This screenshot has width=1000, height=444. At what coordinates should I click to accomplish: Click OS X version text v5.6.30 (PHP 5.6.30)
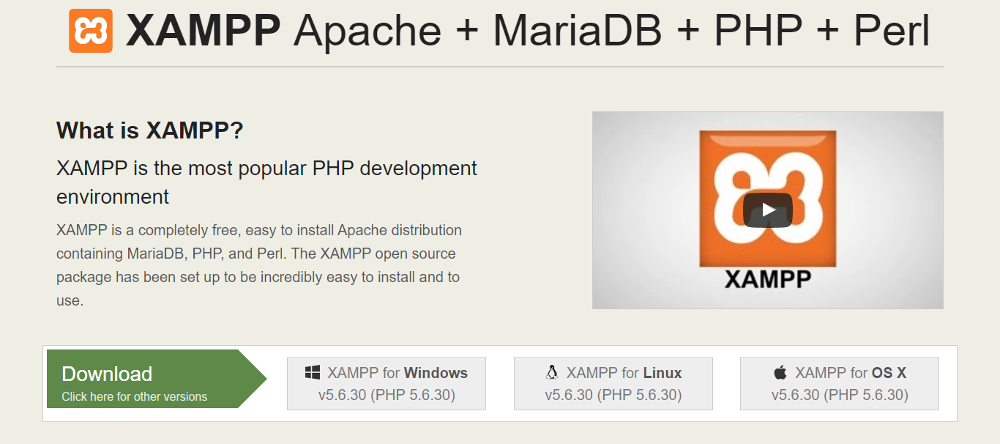coord(839,396)
